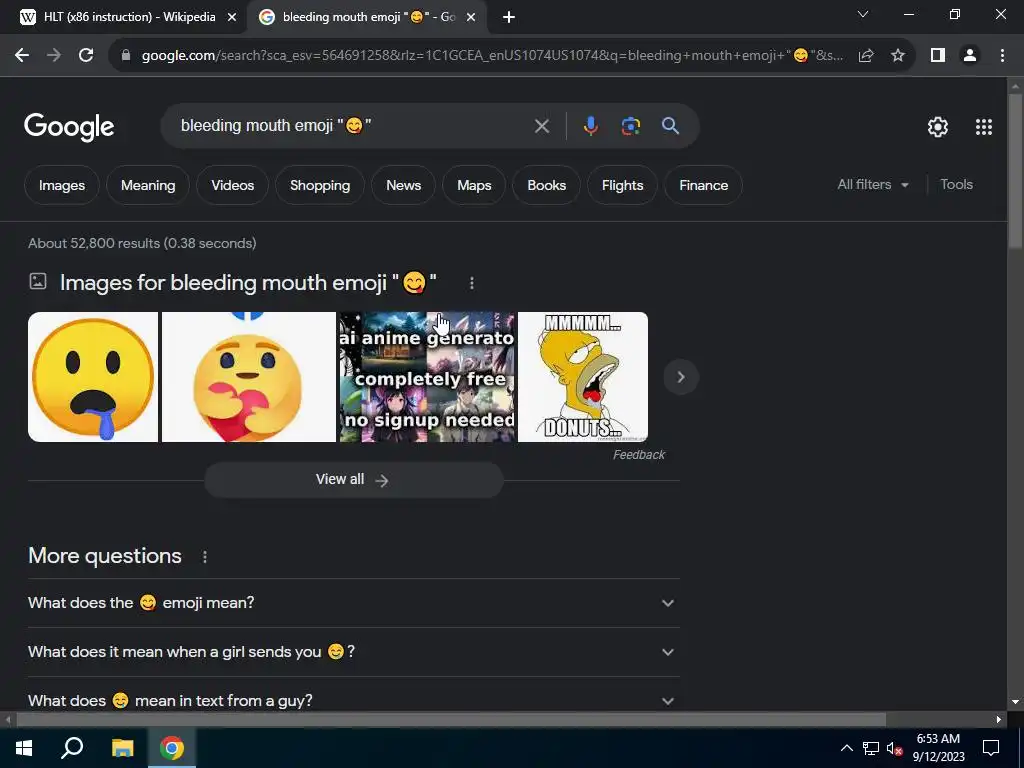
Task: Click the muted volume tray icon
Action: tap(894, 748)
